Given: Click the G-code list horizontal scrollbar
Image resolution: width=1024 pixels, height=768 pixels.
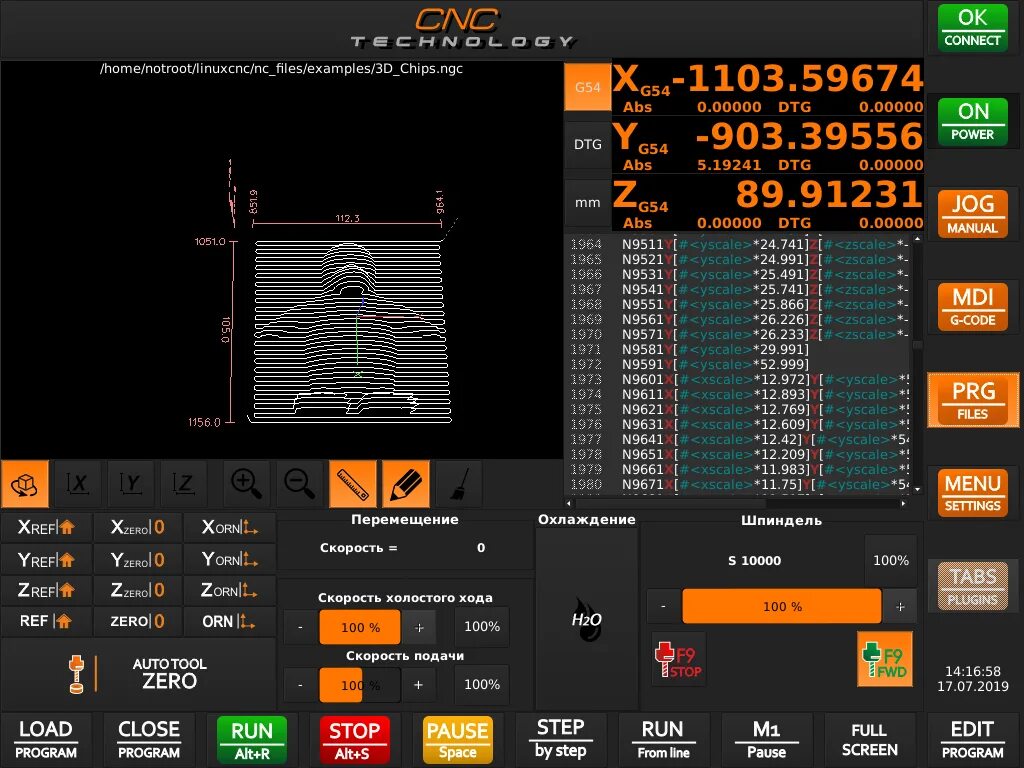Looking at the screenshot, I should [737, 504].
